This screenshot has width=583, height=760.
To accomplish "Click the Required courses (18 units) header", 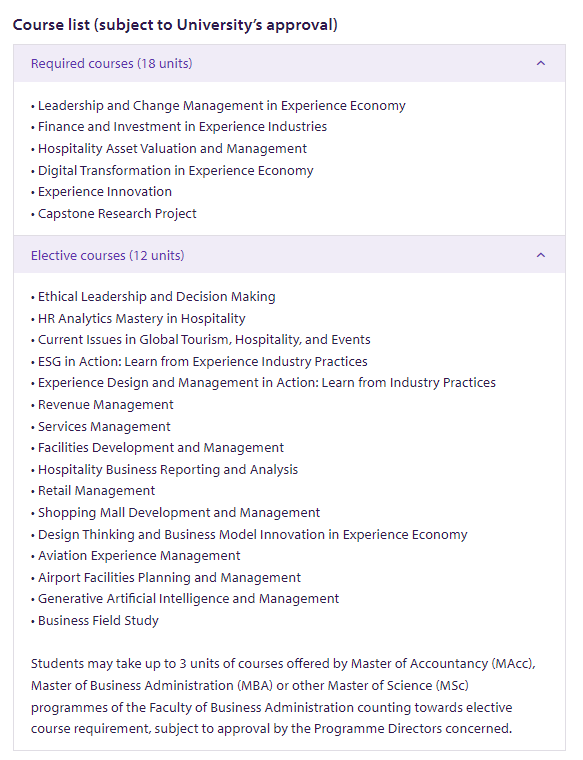I will click(x=289, y=63).
